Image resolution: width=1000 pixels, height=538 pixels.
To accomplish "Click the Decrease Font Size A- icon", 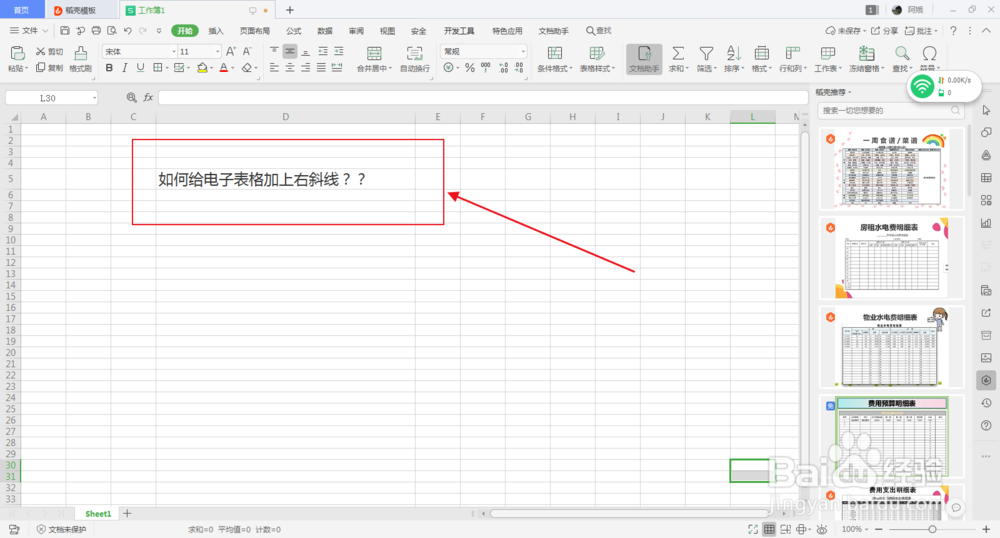I will pos(247,52).
